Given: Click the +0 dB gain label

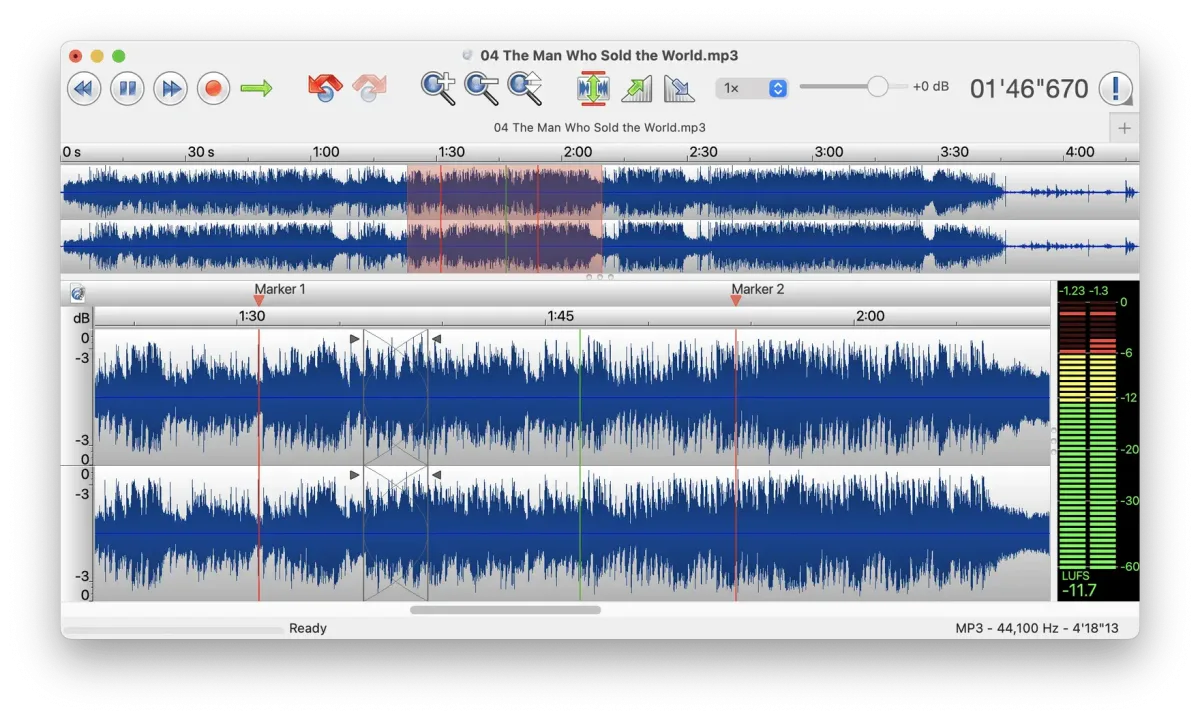Looking at the screenshot, I should tap(931, 87).
